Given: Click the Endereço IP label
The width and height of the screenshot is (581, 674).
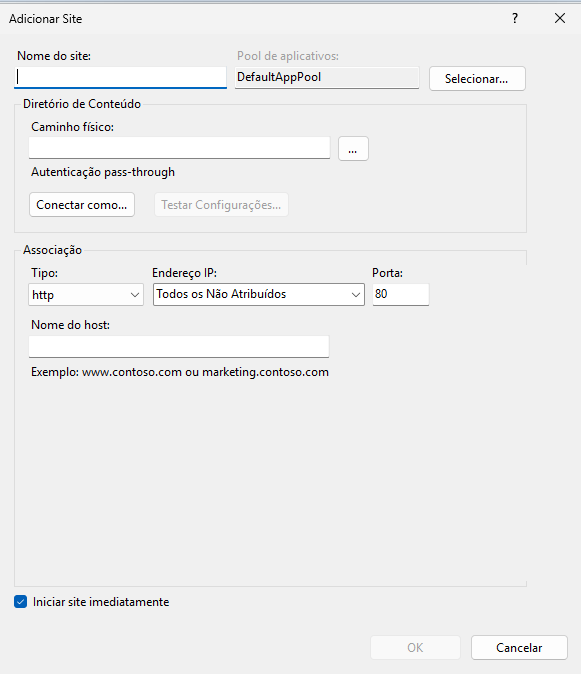Looking at the screenshot, I should click(184, 273).
